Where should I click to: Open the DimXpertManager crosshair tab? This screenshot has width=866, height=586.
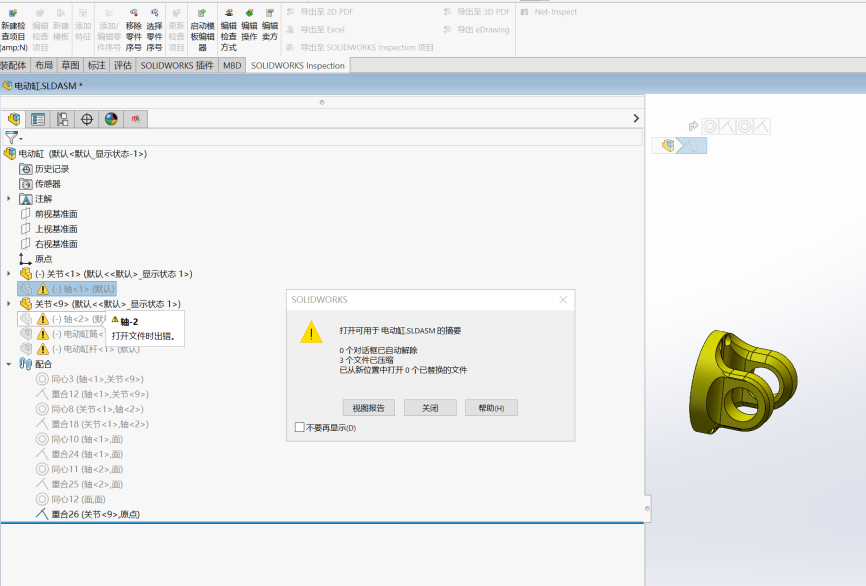click(x=87, y=119)
